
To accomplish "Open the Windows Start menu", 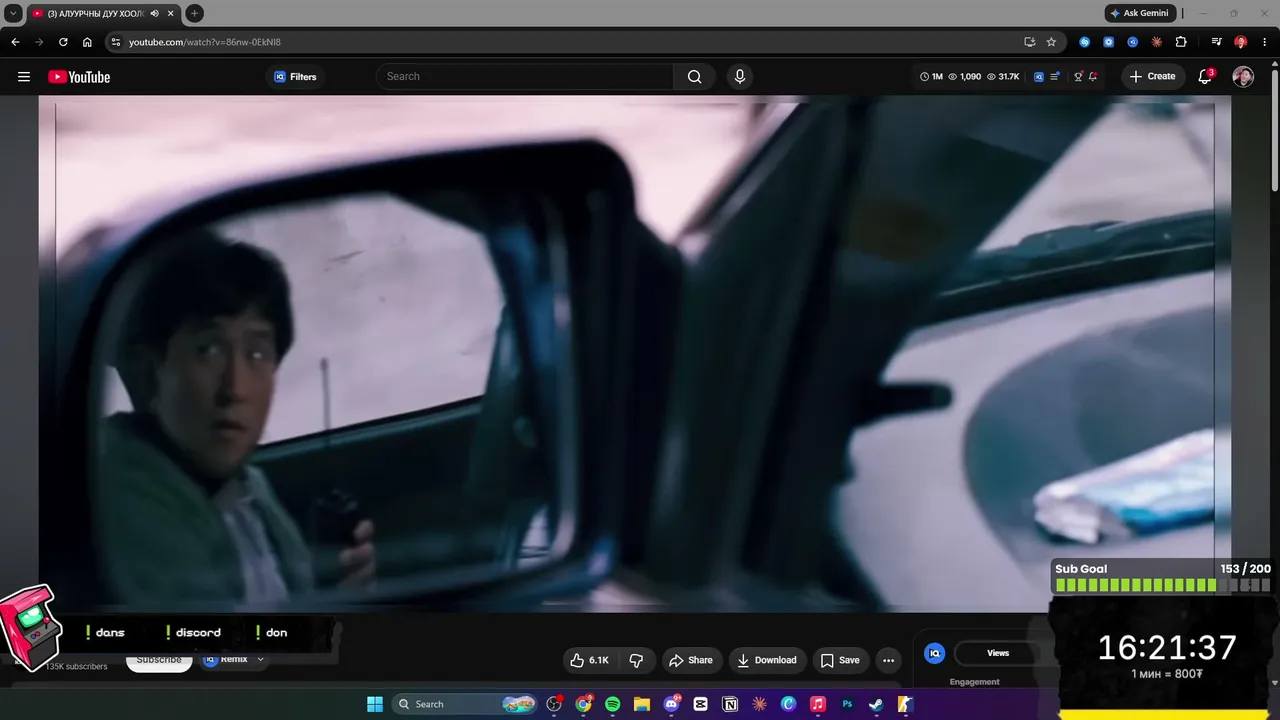I will coord(375,704).
